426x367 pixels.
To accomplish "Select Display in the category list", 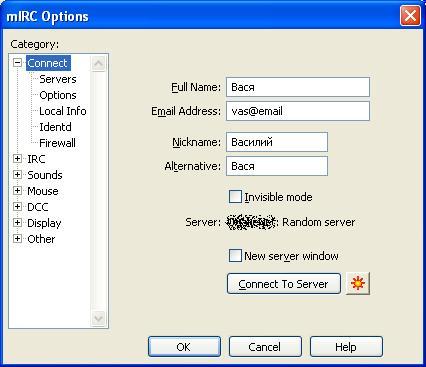I will pyautogui.click(x=44, y=223).
